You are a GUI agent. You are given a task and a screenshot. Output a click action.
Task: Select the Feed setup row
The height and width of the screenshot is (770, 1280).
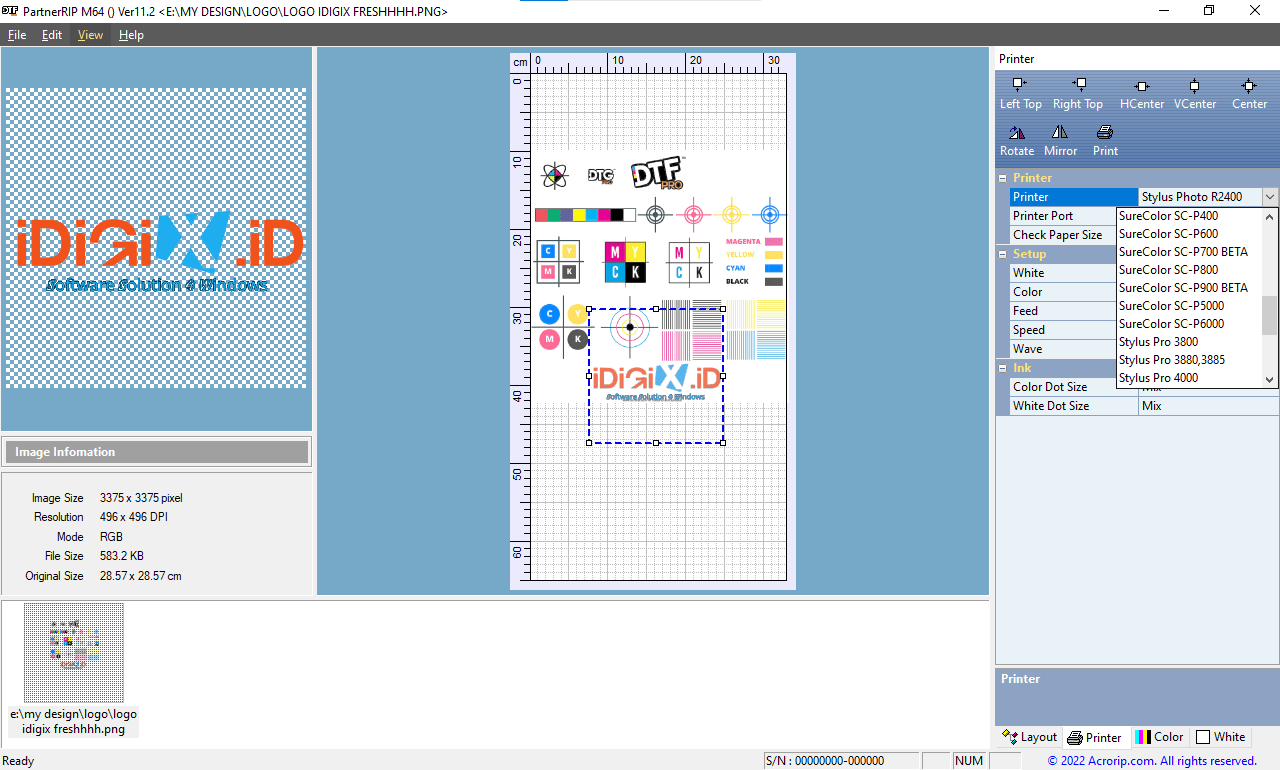[x=1063, y=311]
